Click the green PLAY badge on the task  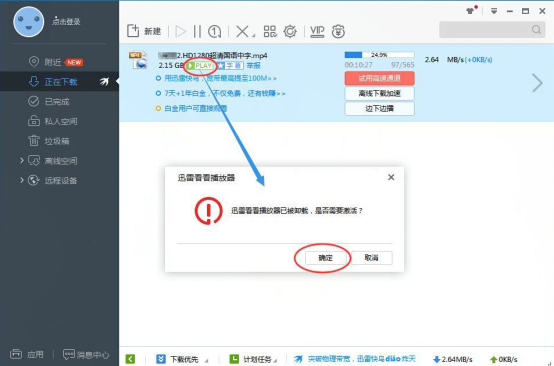(x=200, y=66)
